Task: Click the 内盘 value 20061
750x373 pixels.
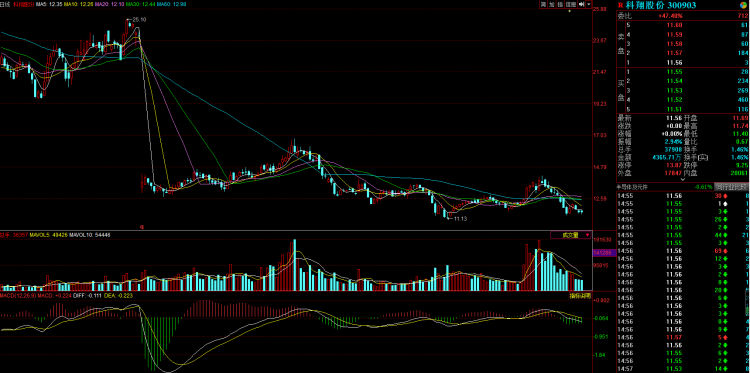Action: tap(740, 172)
